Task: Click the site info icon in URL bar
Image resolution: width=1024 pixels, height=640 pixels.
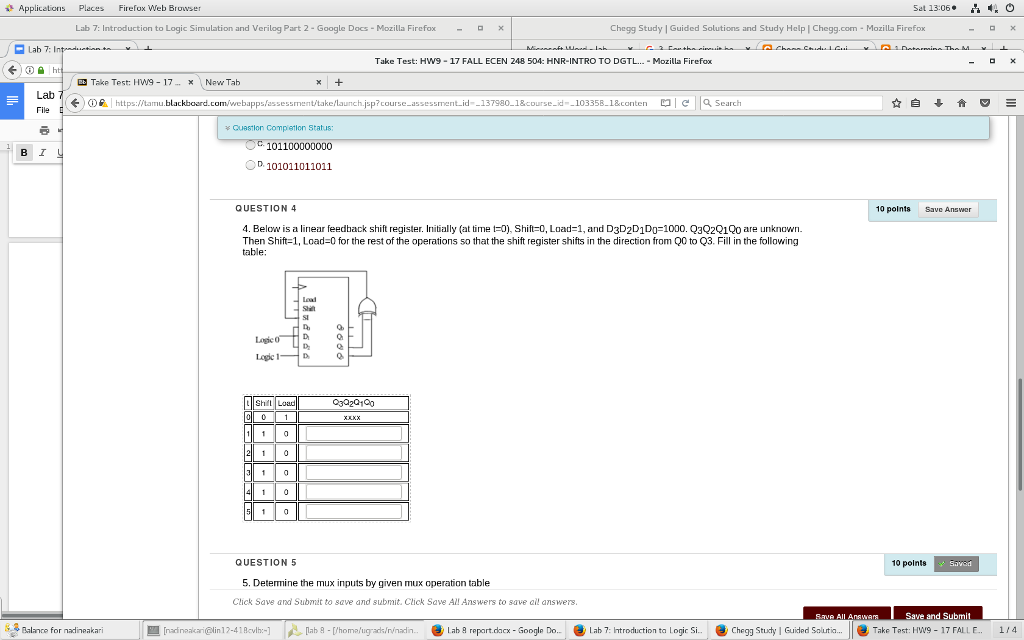Action: 92,103
